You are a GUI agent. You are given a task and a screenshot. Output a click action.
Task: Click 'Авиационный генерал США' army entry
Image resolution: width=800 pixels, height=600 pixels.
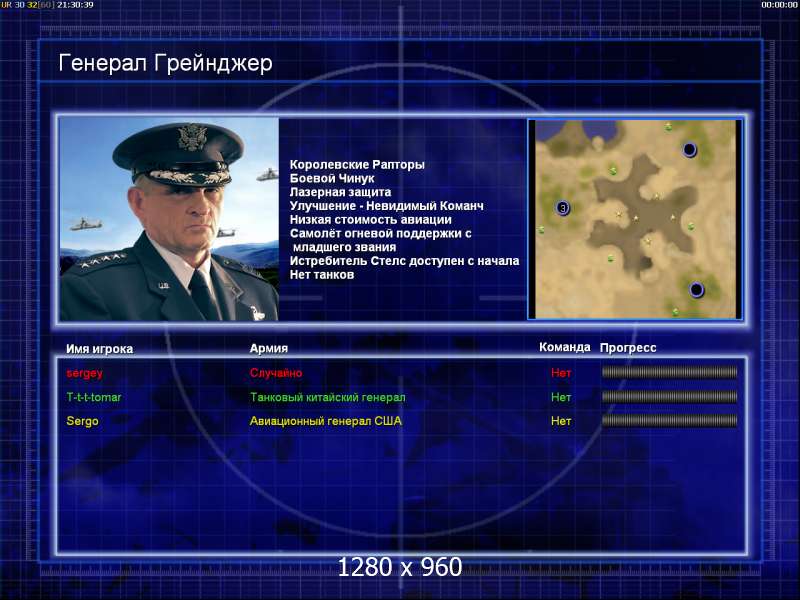326,421
